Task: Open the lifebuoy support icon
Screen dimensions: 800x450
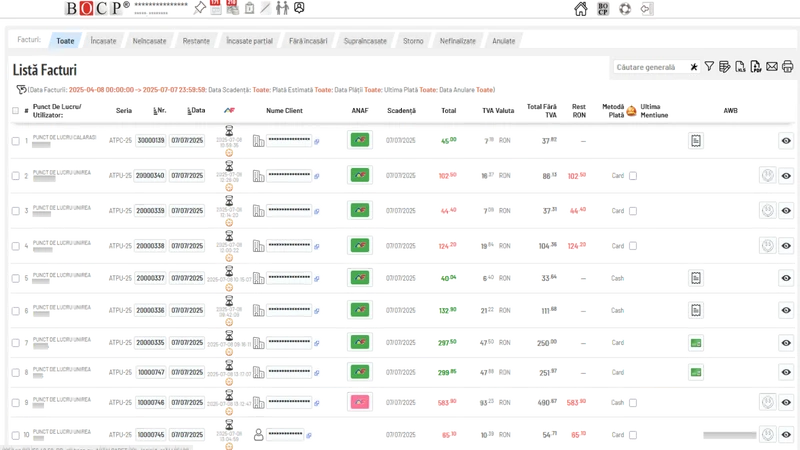Action: [625, 9]
